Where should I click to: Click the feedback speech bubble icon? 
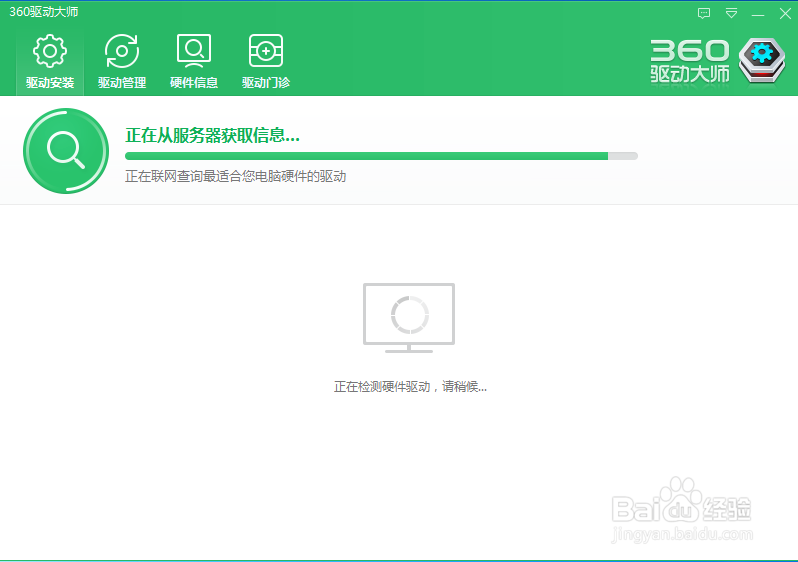coord(704,13)
